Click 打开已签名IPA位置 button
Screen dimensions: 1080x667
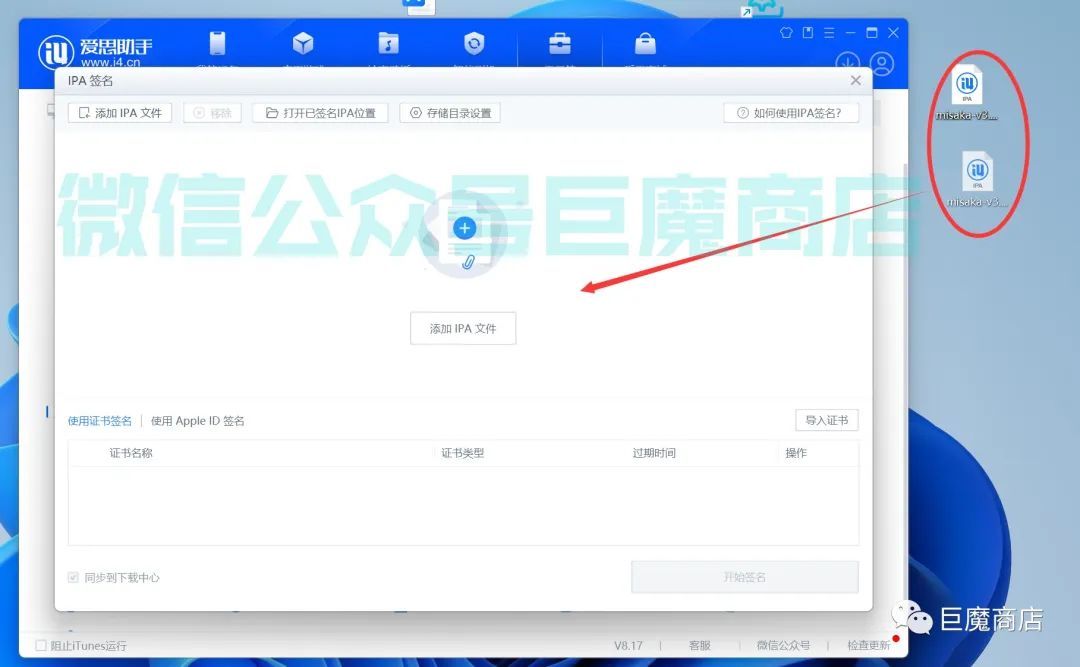[320, 112]
